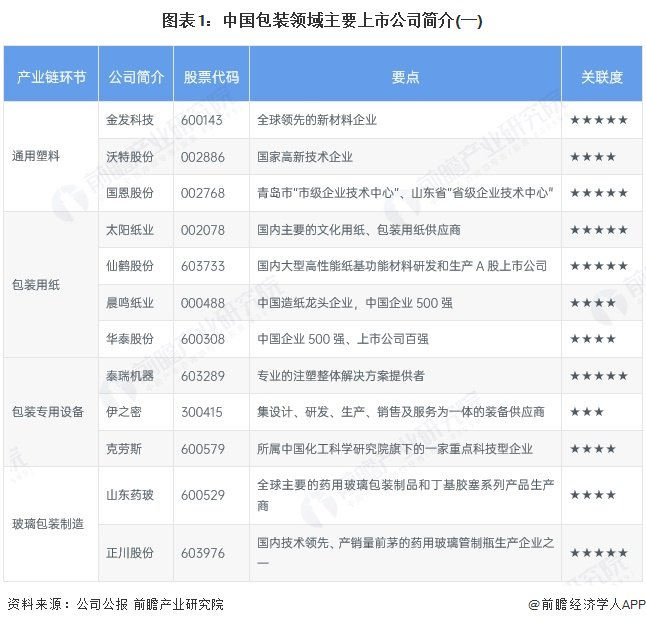The height and width of the screenshot is (625, 646).
Task: Click the @前瞻经济学人APP credit
Action: pyautogui.click(x=587, y=604)
